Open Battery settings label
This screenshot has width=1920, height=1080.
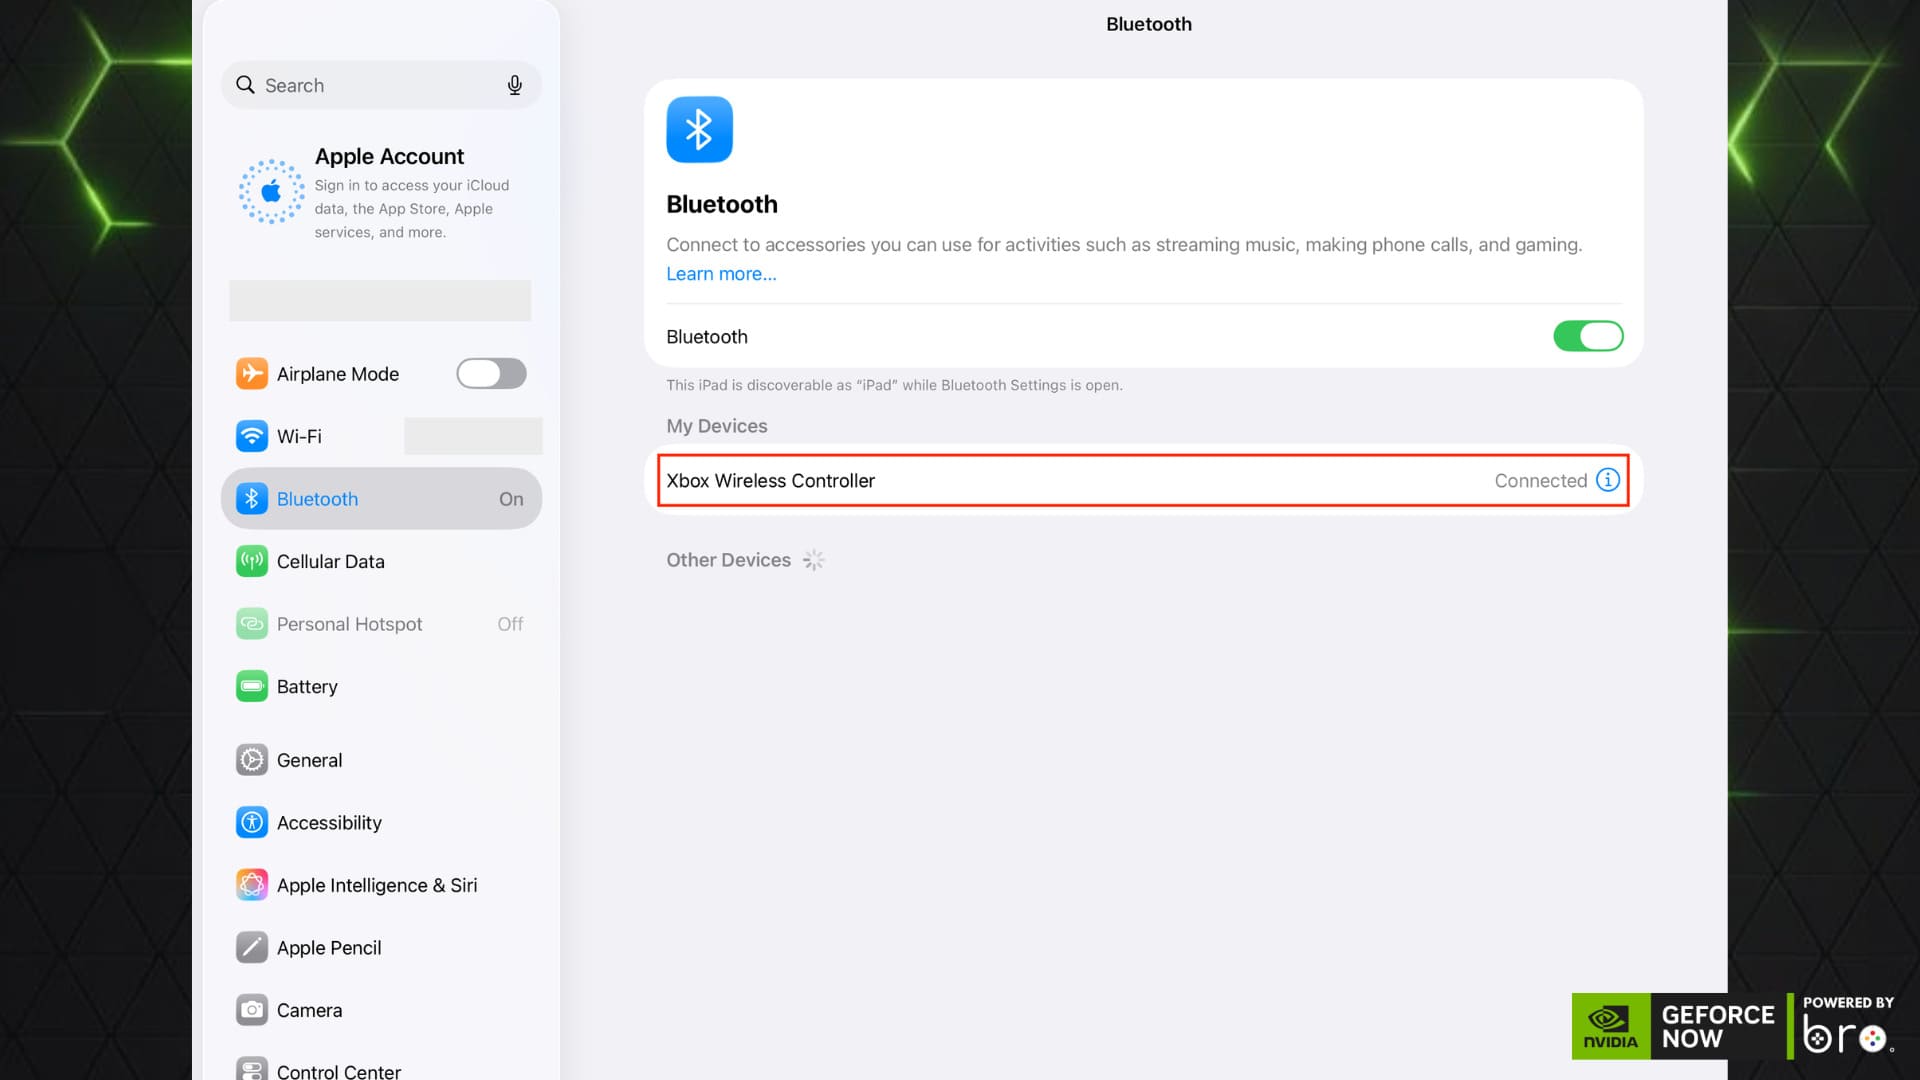click(307, 687)
